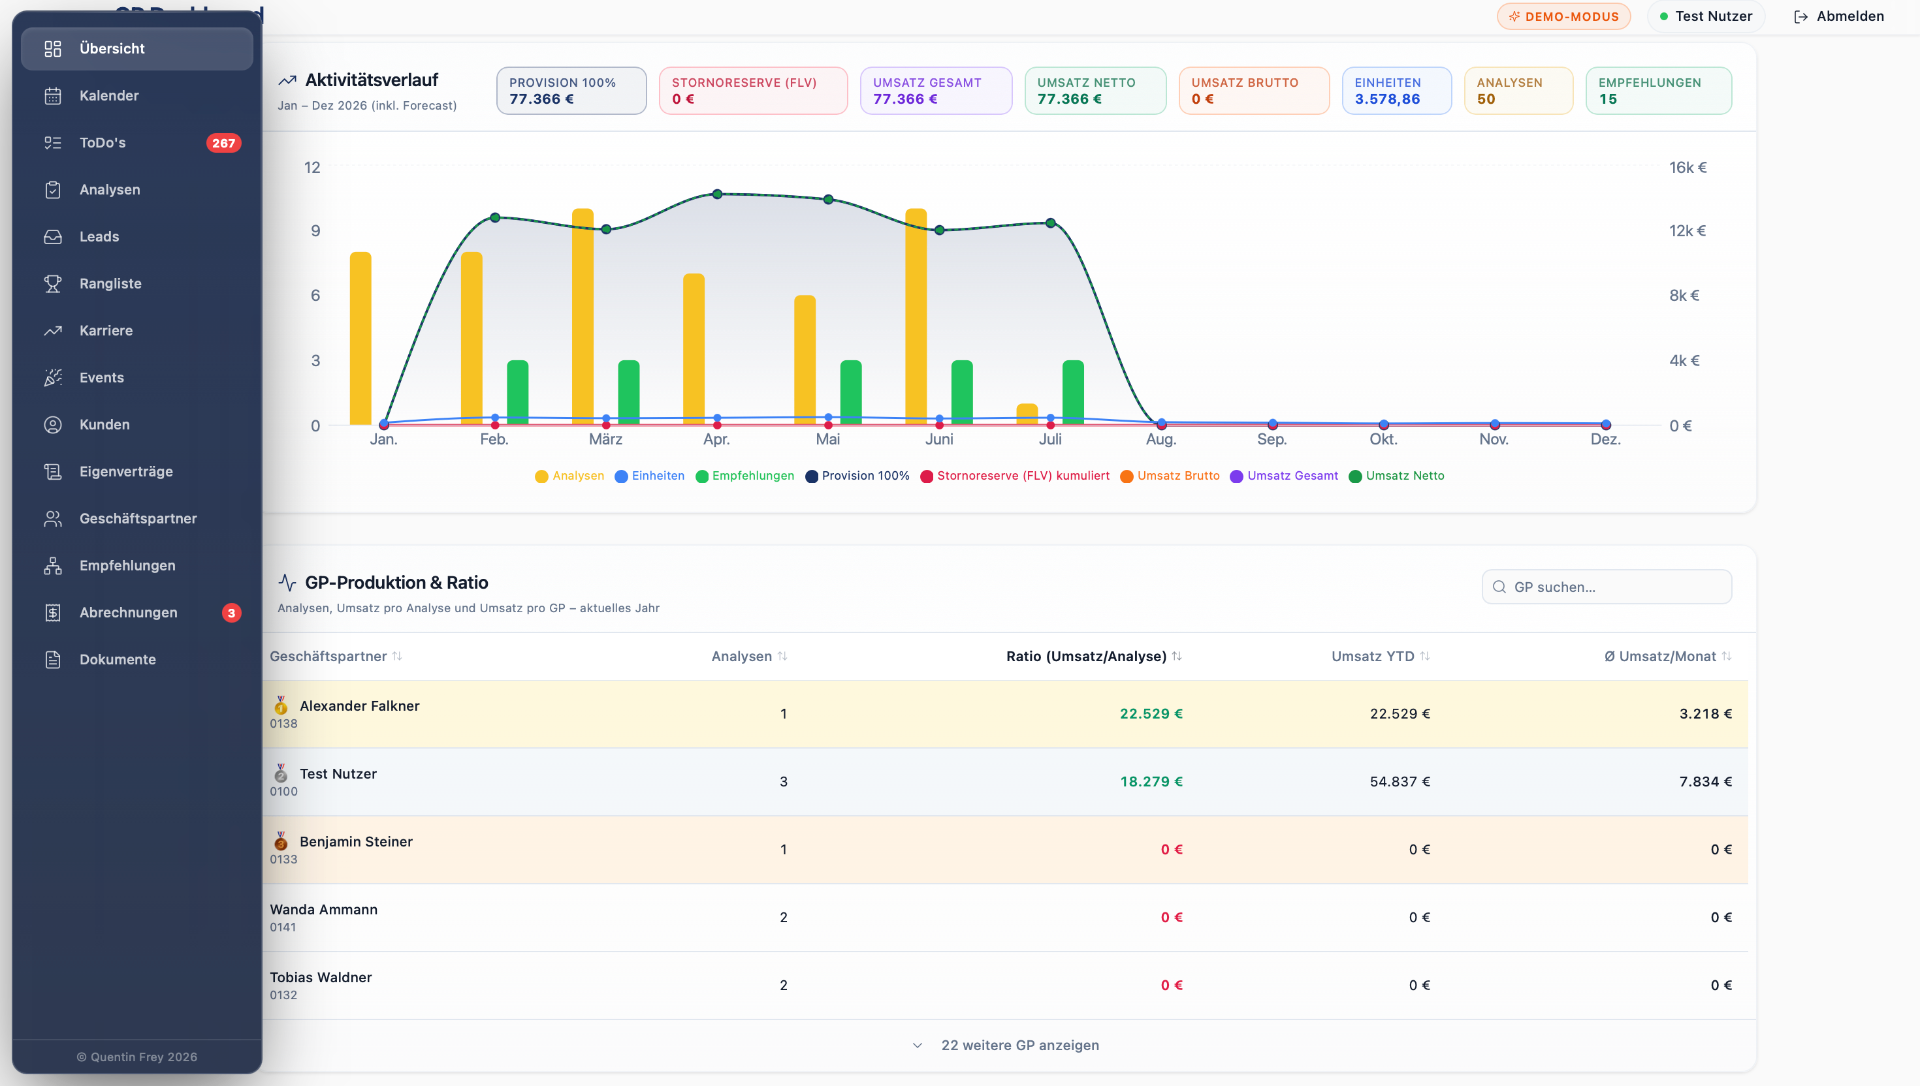1920x1086 pixels.
Task: Click the Analysen clipboard icon
Action: (53, 190)
